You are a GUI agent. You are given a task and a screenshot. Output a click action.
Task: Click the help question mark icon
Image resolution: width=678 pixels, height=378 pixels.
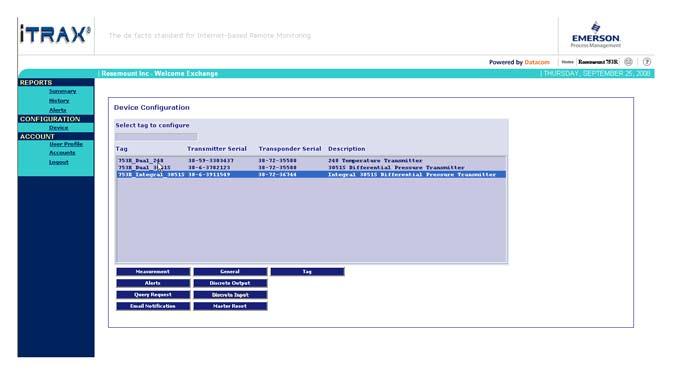pyautogui.click(x=646, y=62)
